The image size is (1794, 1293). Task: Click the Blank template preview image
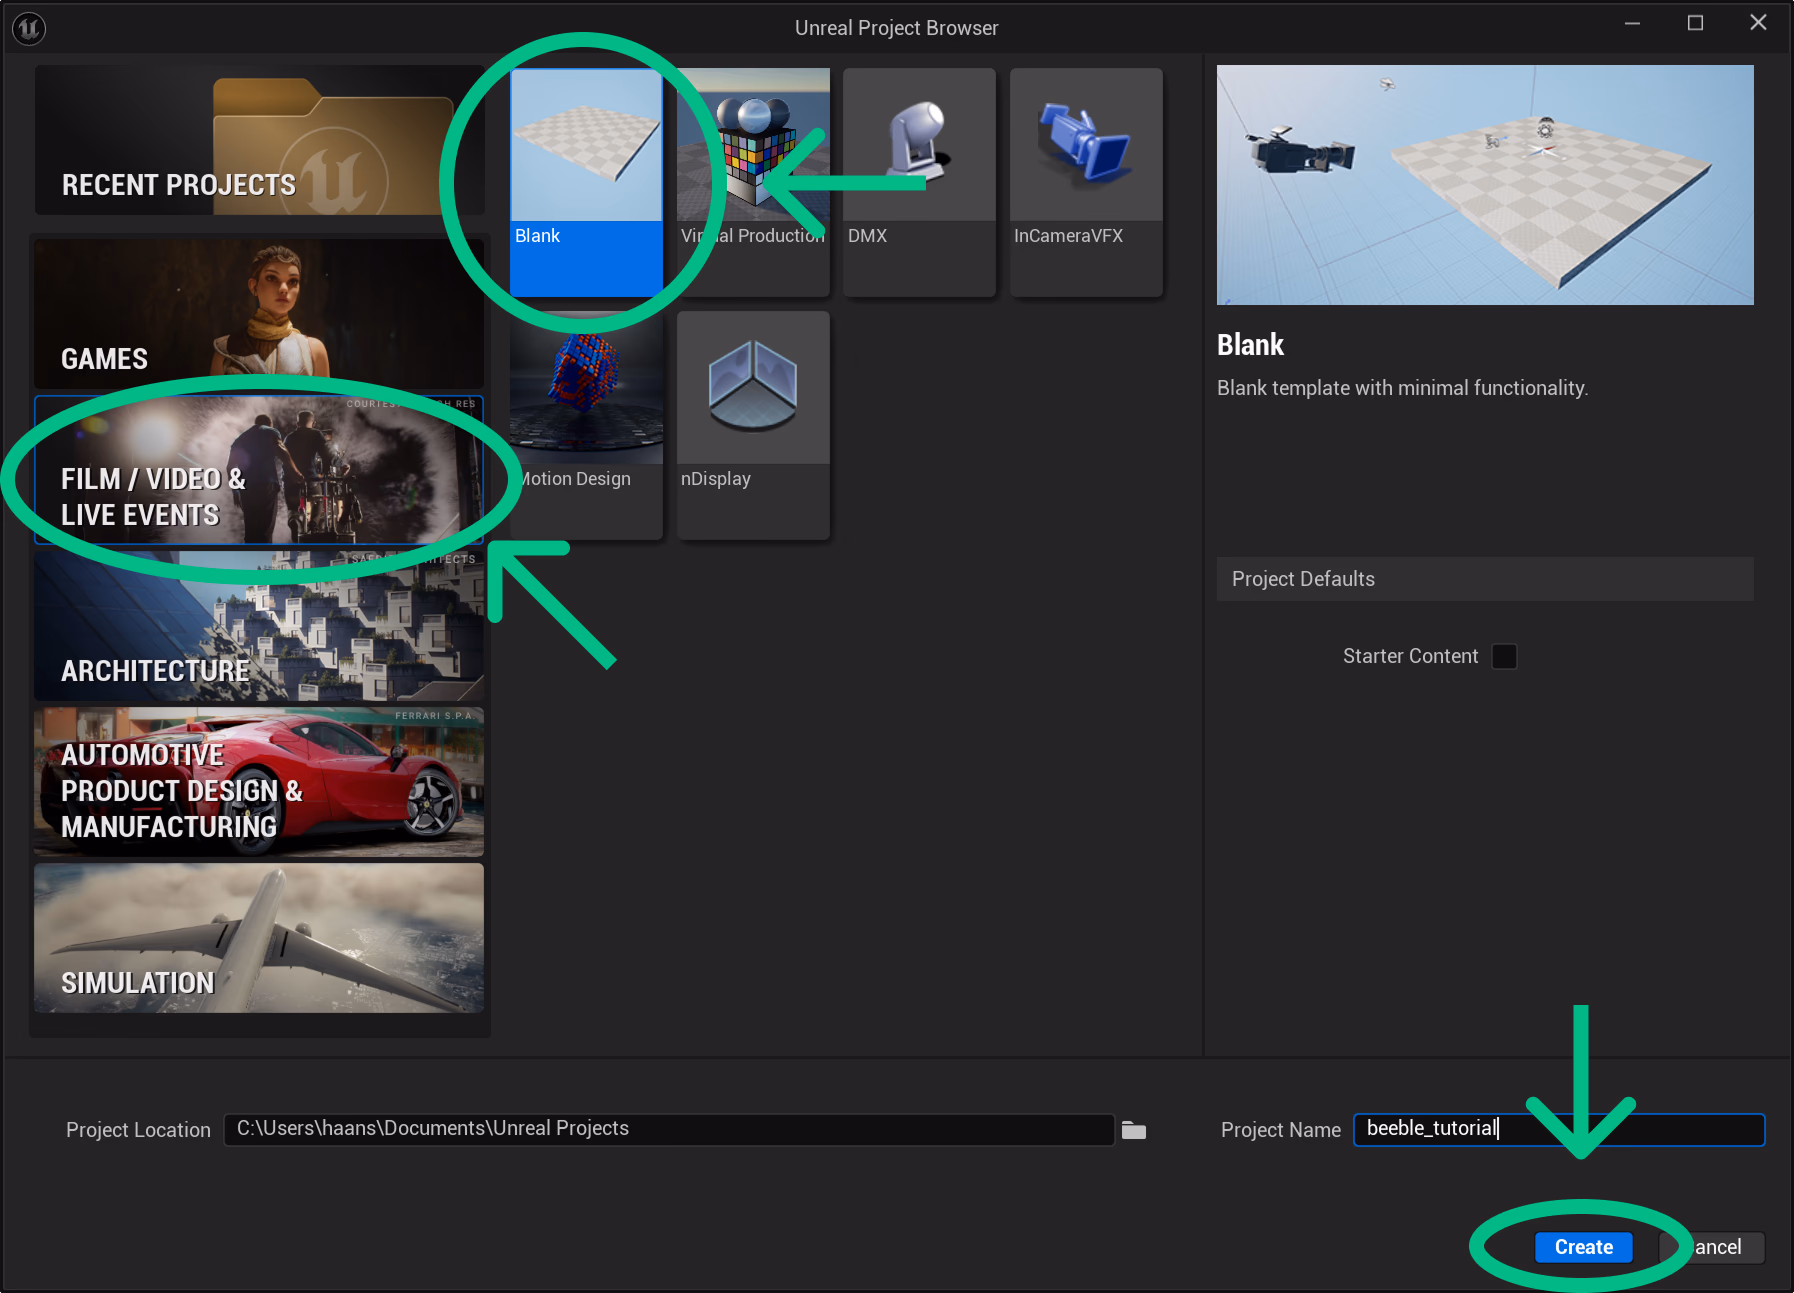(586, 143)
